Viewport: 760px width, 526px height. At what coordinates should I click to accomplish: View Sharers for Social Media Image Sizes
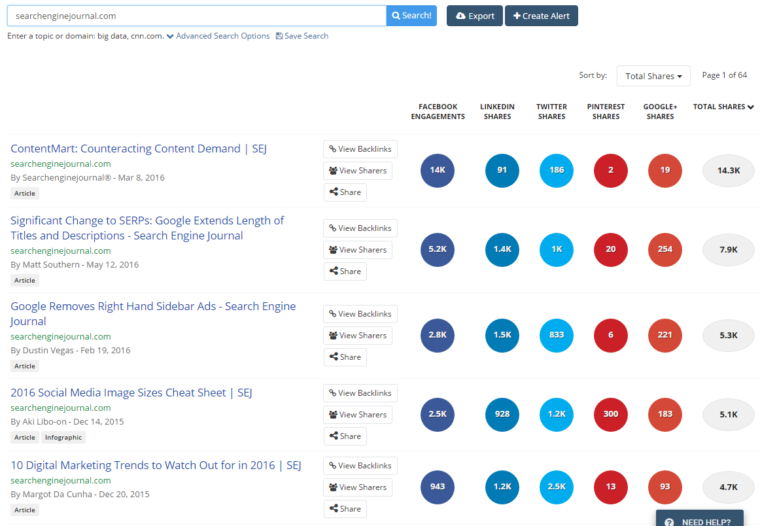pyautogui.click(x=358, y=414)
